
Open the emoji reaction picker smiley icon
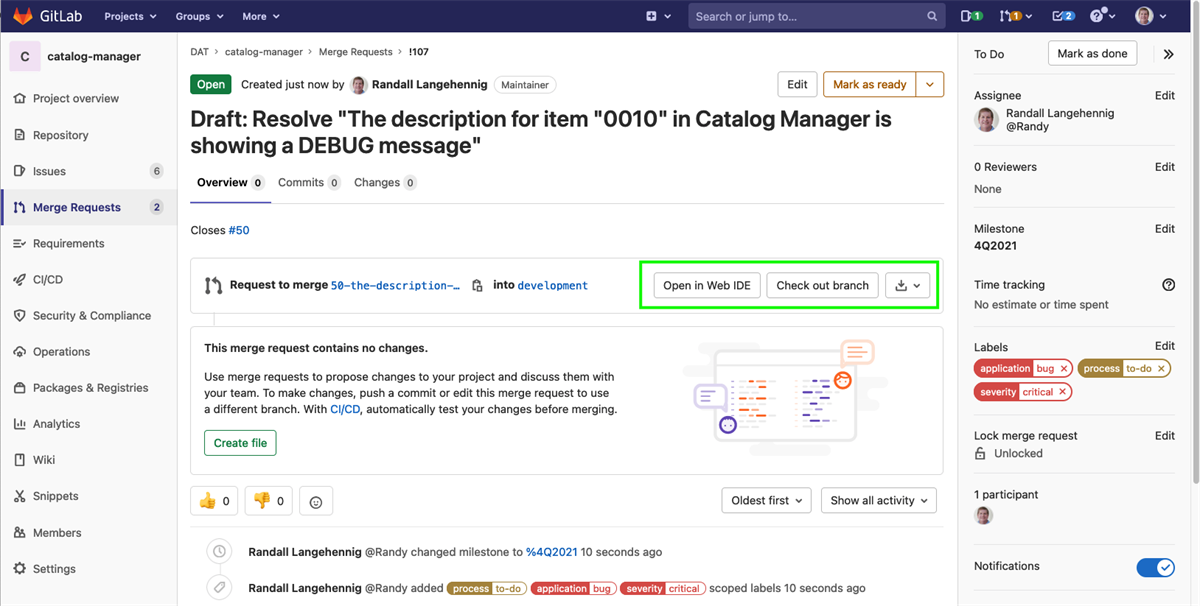tap(315, 500)
